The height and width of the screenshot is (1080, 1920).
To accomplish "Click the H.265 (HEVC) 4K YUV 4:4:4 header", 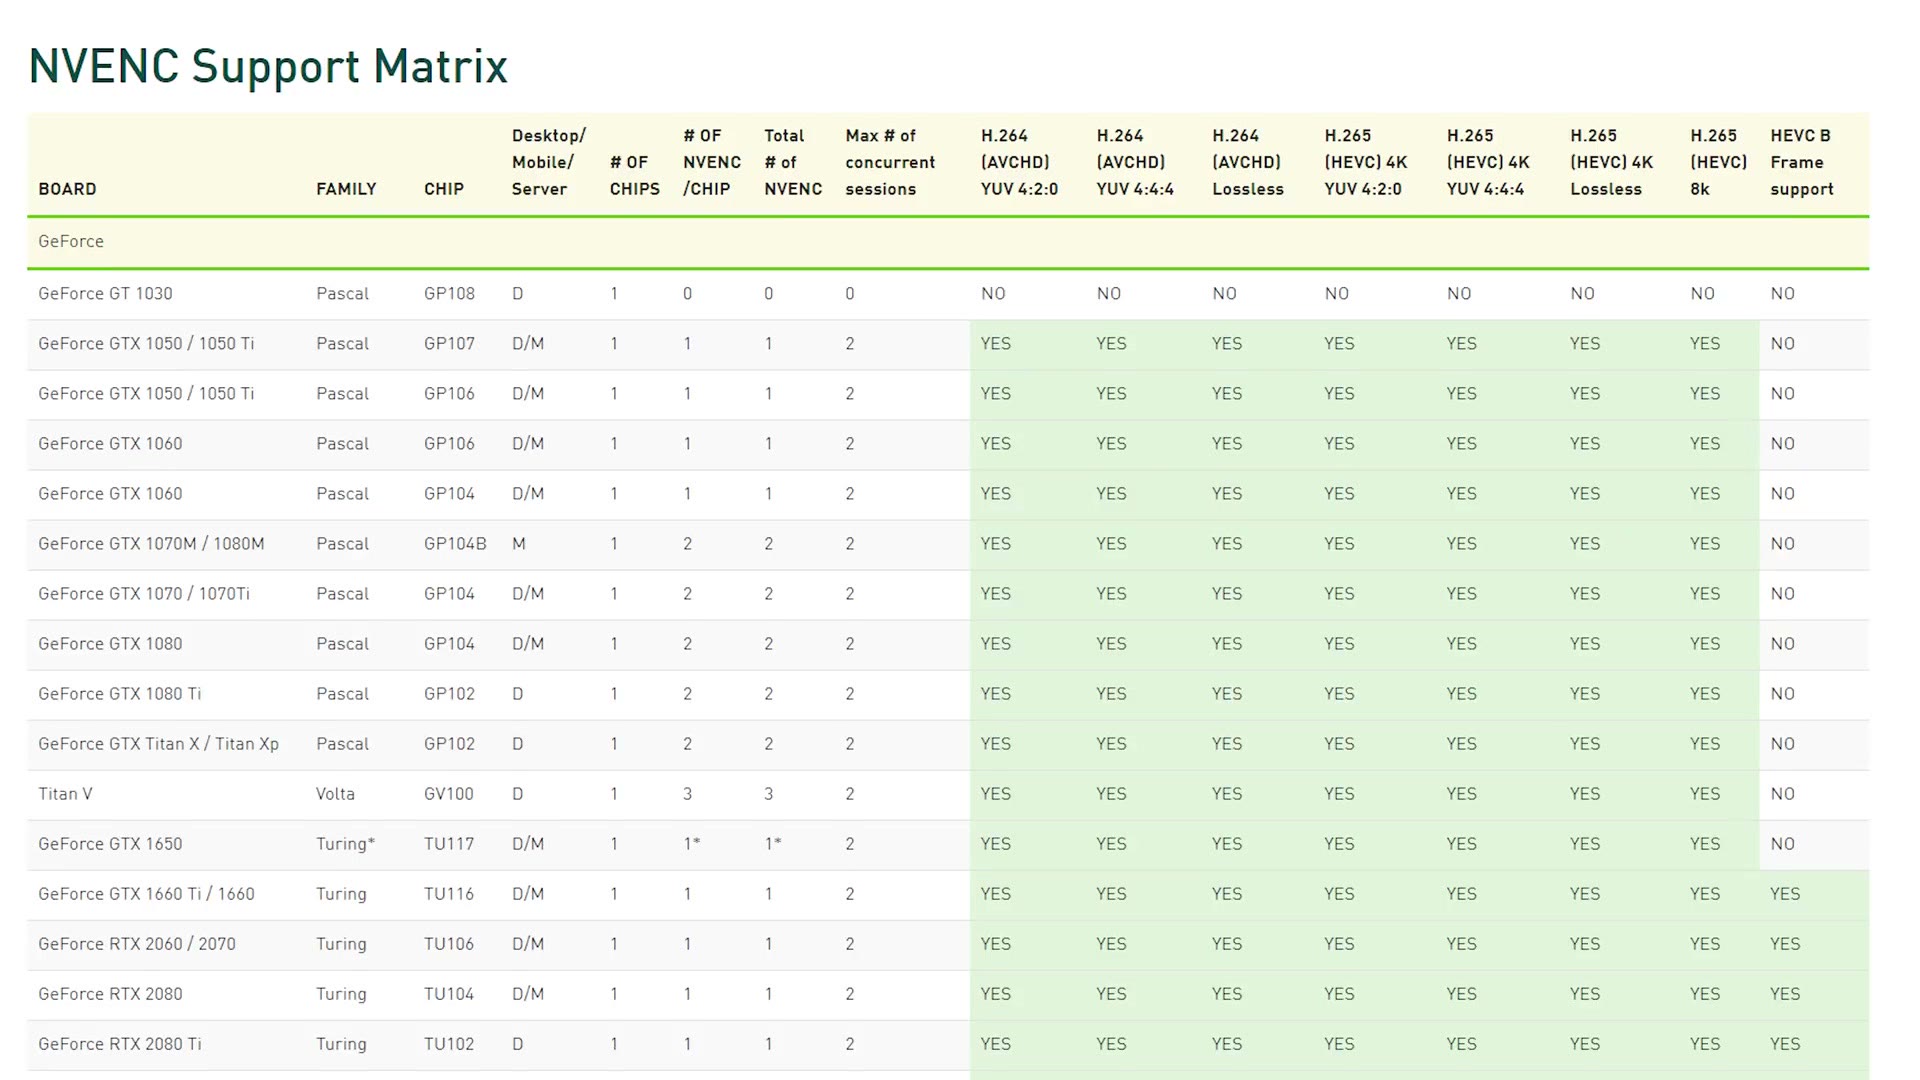I will [x=1487, y=162].
